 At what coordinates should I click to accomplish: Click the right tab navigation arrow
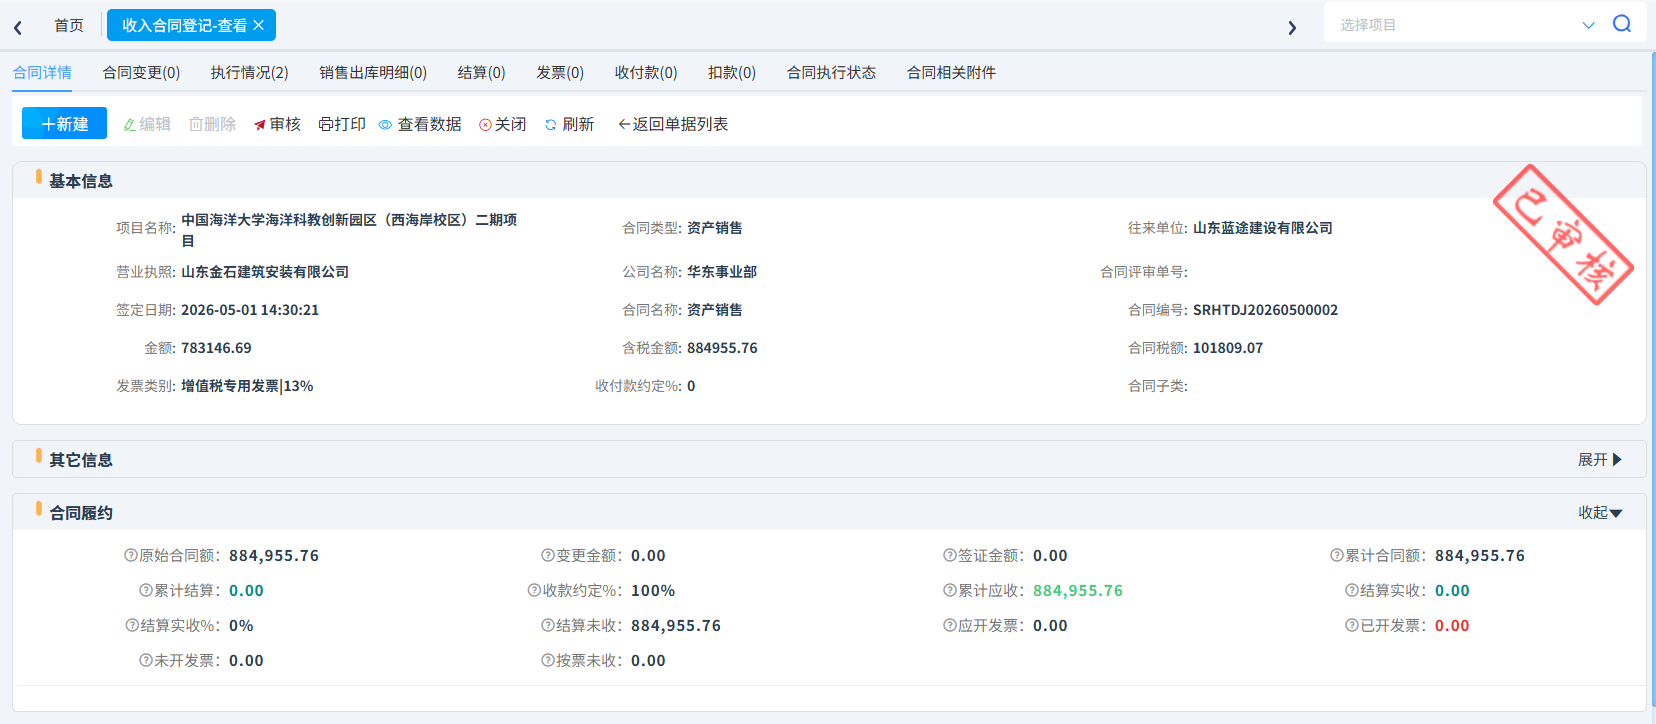click(x=1292, y=28)
